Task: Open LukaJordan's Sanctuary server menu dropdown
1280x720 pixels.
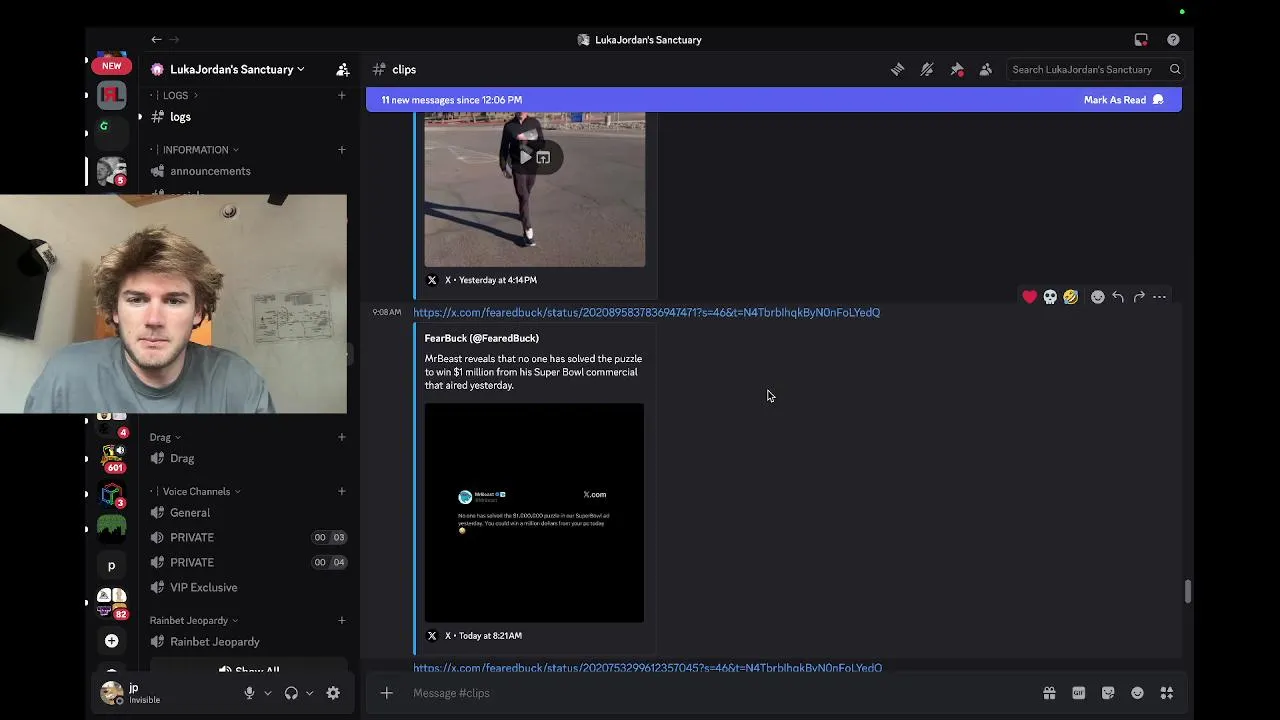Action: point(237,69)
